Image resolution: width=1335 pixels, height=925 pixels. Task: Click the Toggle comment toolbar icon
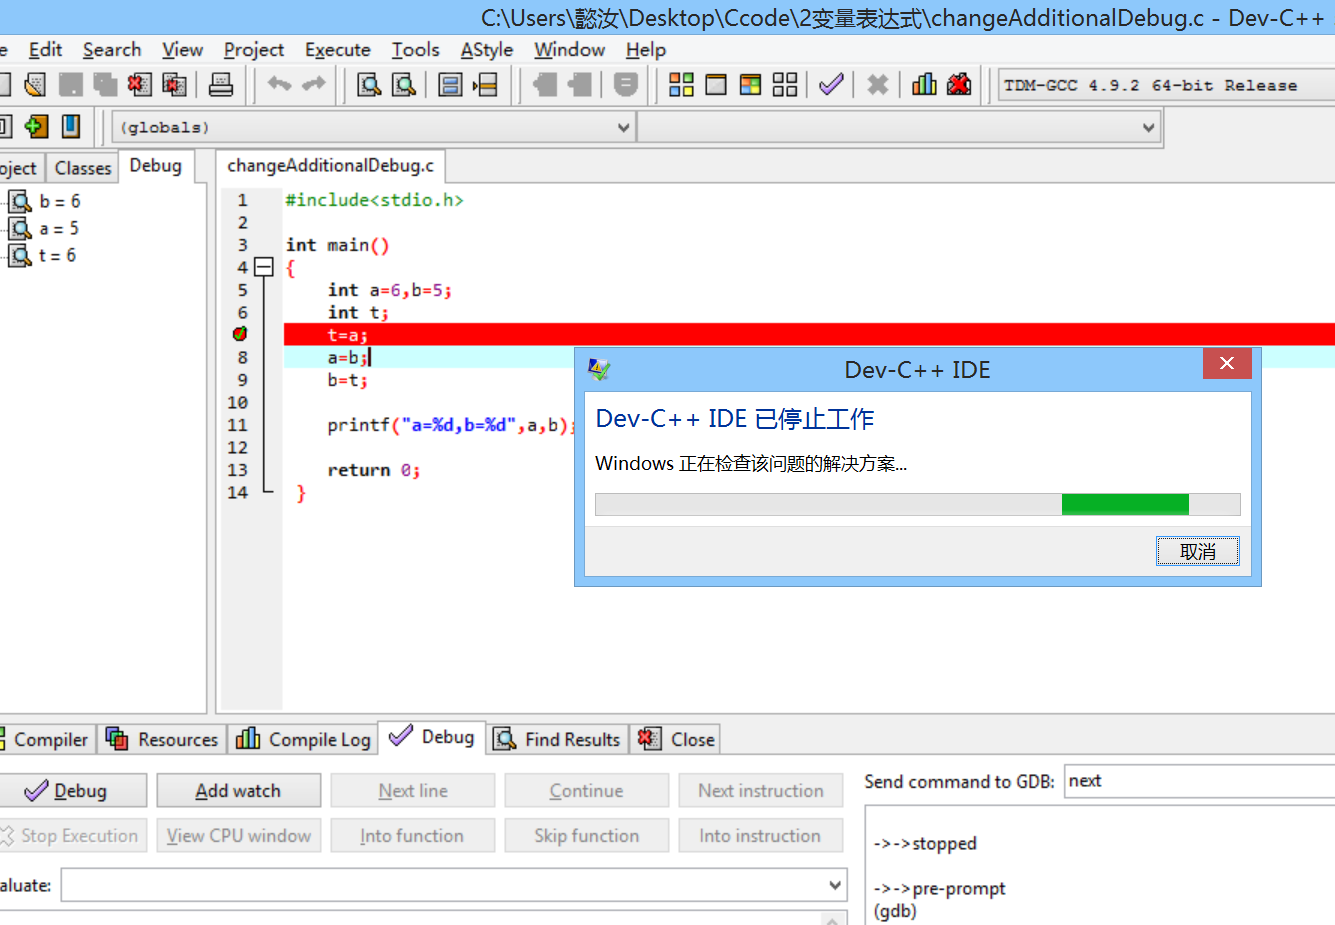(x=626, y=85)
